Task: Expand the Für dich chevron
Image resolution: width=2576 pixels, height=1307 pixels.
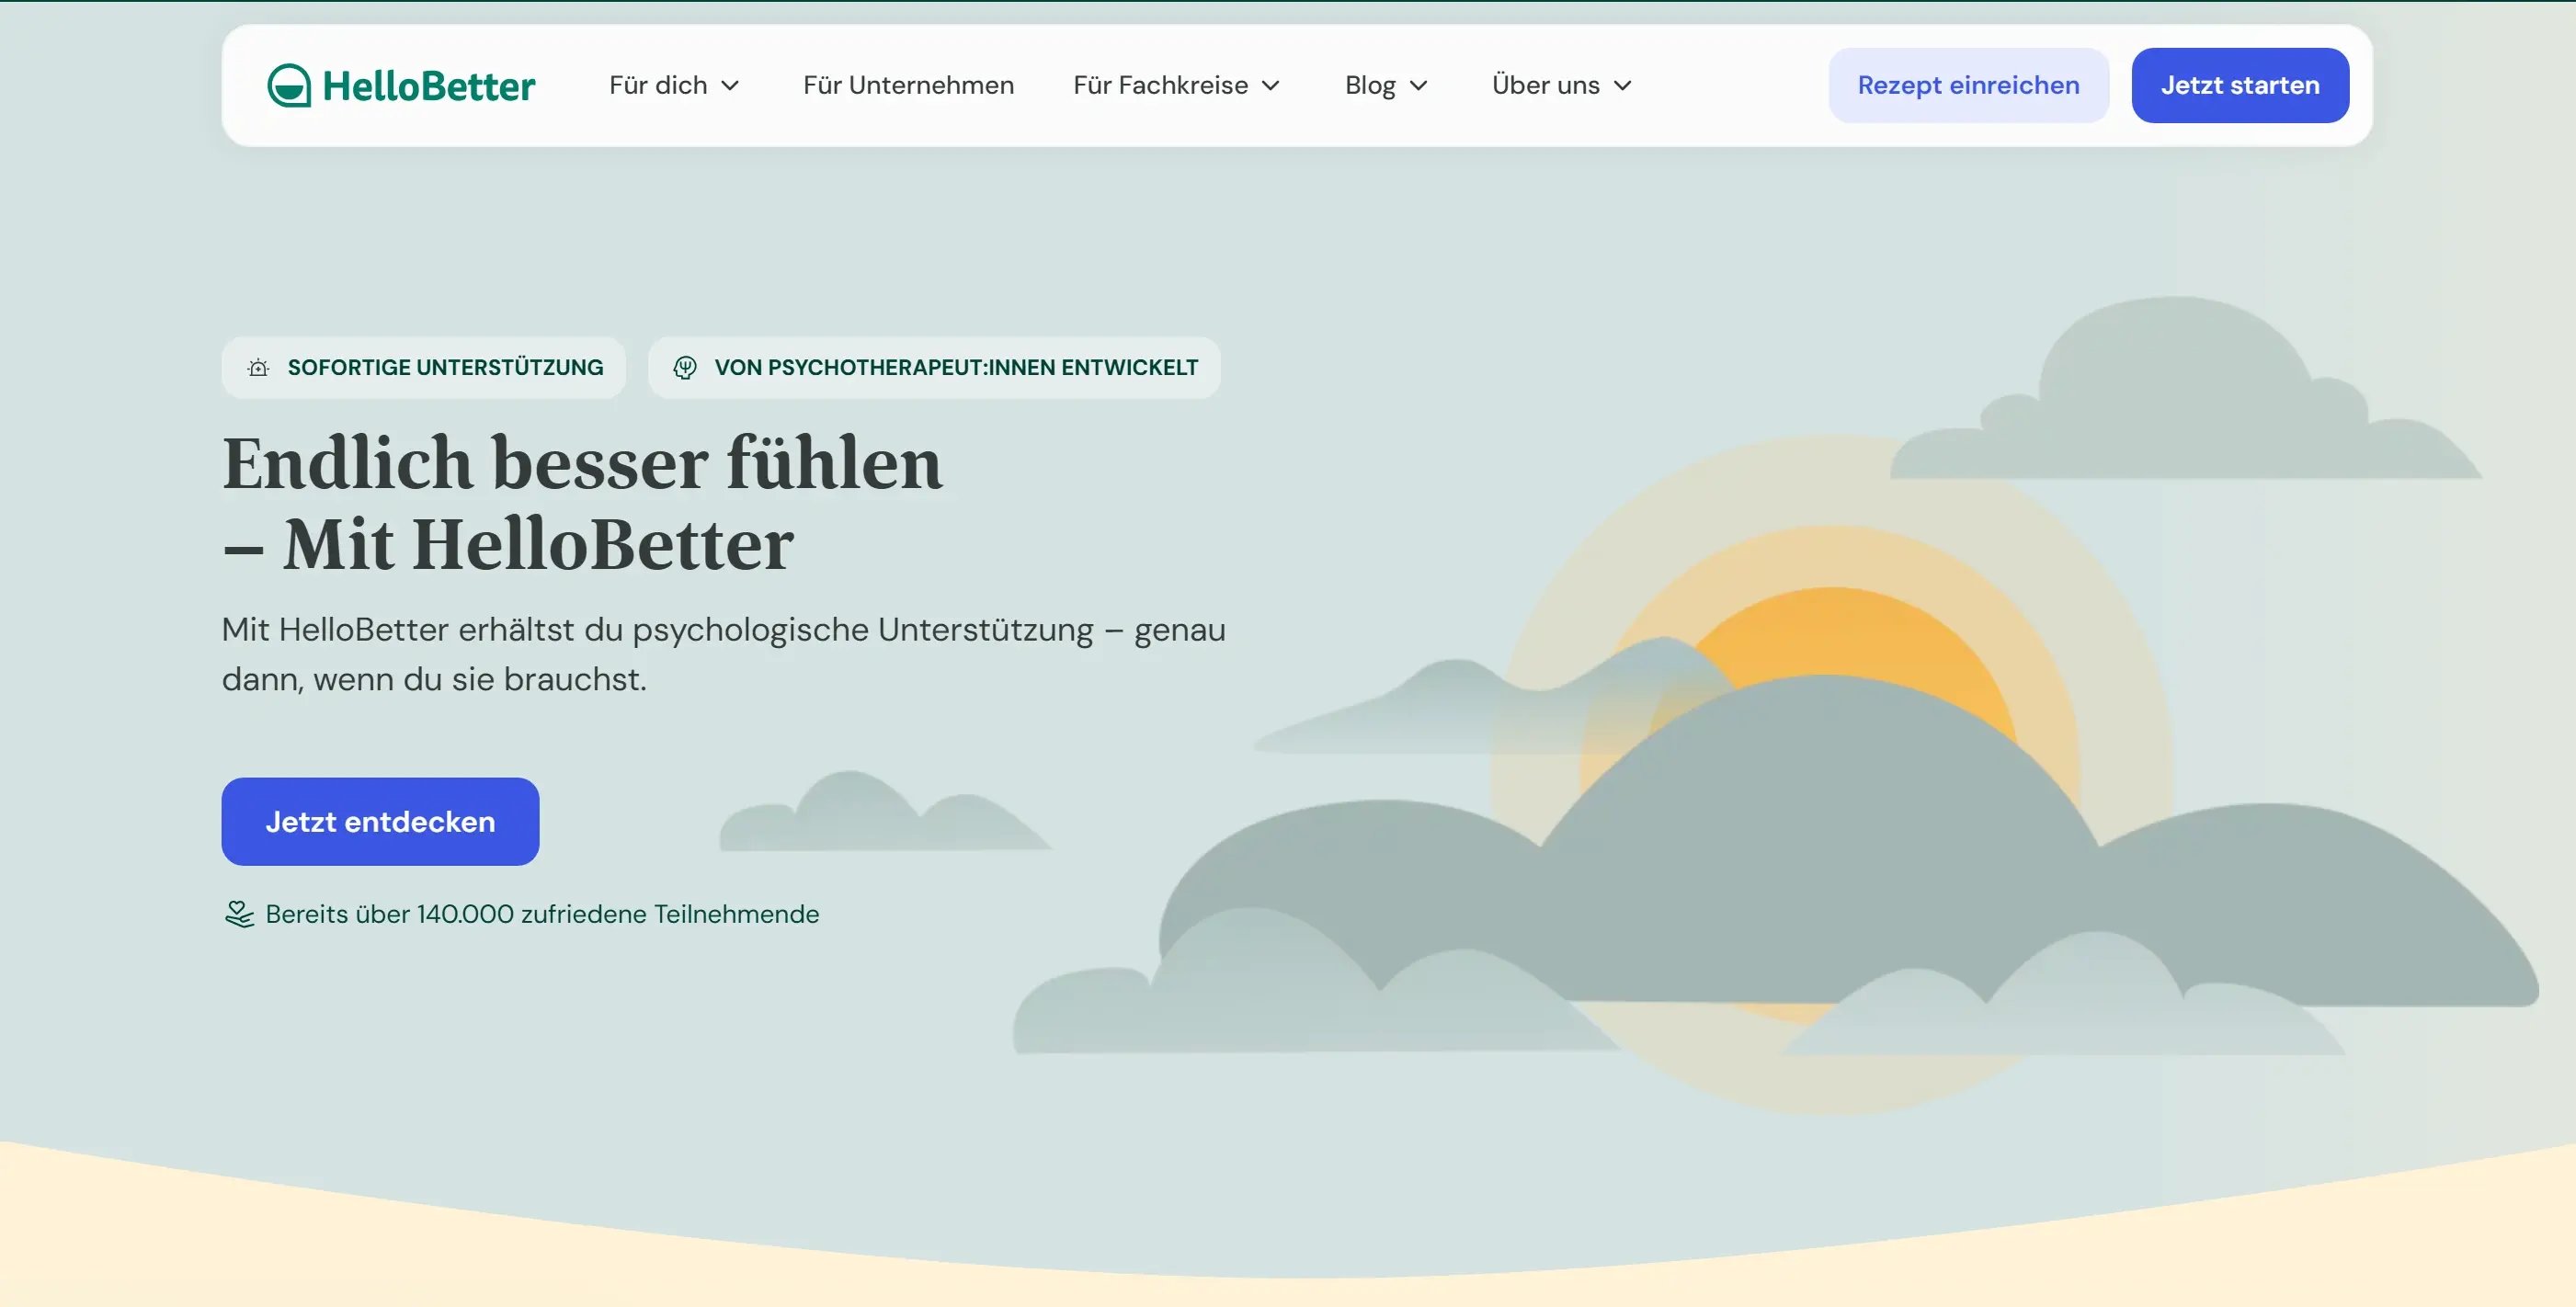Action: [731, 86]
